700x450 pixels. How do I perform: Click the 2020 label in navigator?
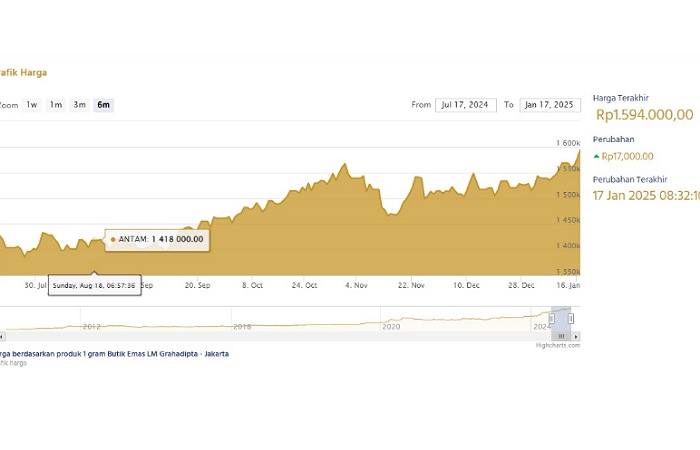(x=391, y=327)
